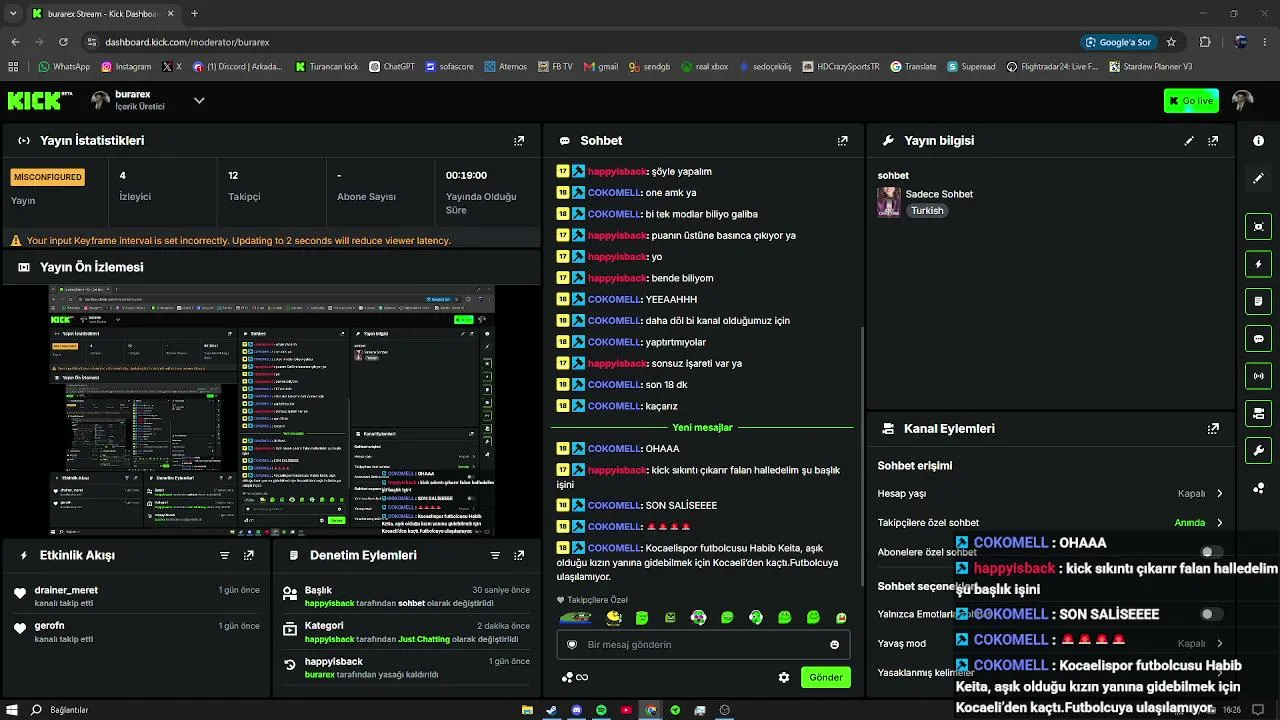The image size is (1280, 720).
Task: Filter the Denetim Eylemleri list
Action: (x=495, y=555)
